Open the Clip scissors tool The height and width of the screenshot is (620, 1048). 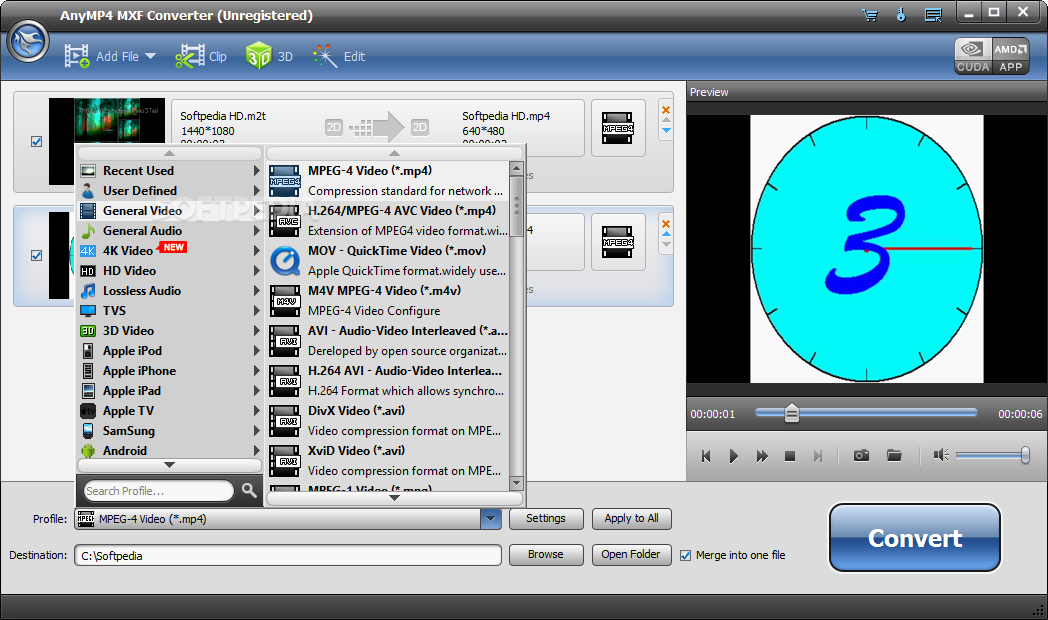201,56
